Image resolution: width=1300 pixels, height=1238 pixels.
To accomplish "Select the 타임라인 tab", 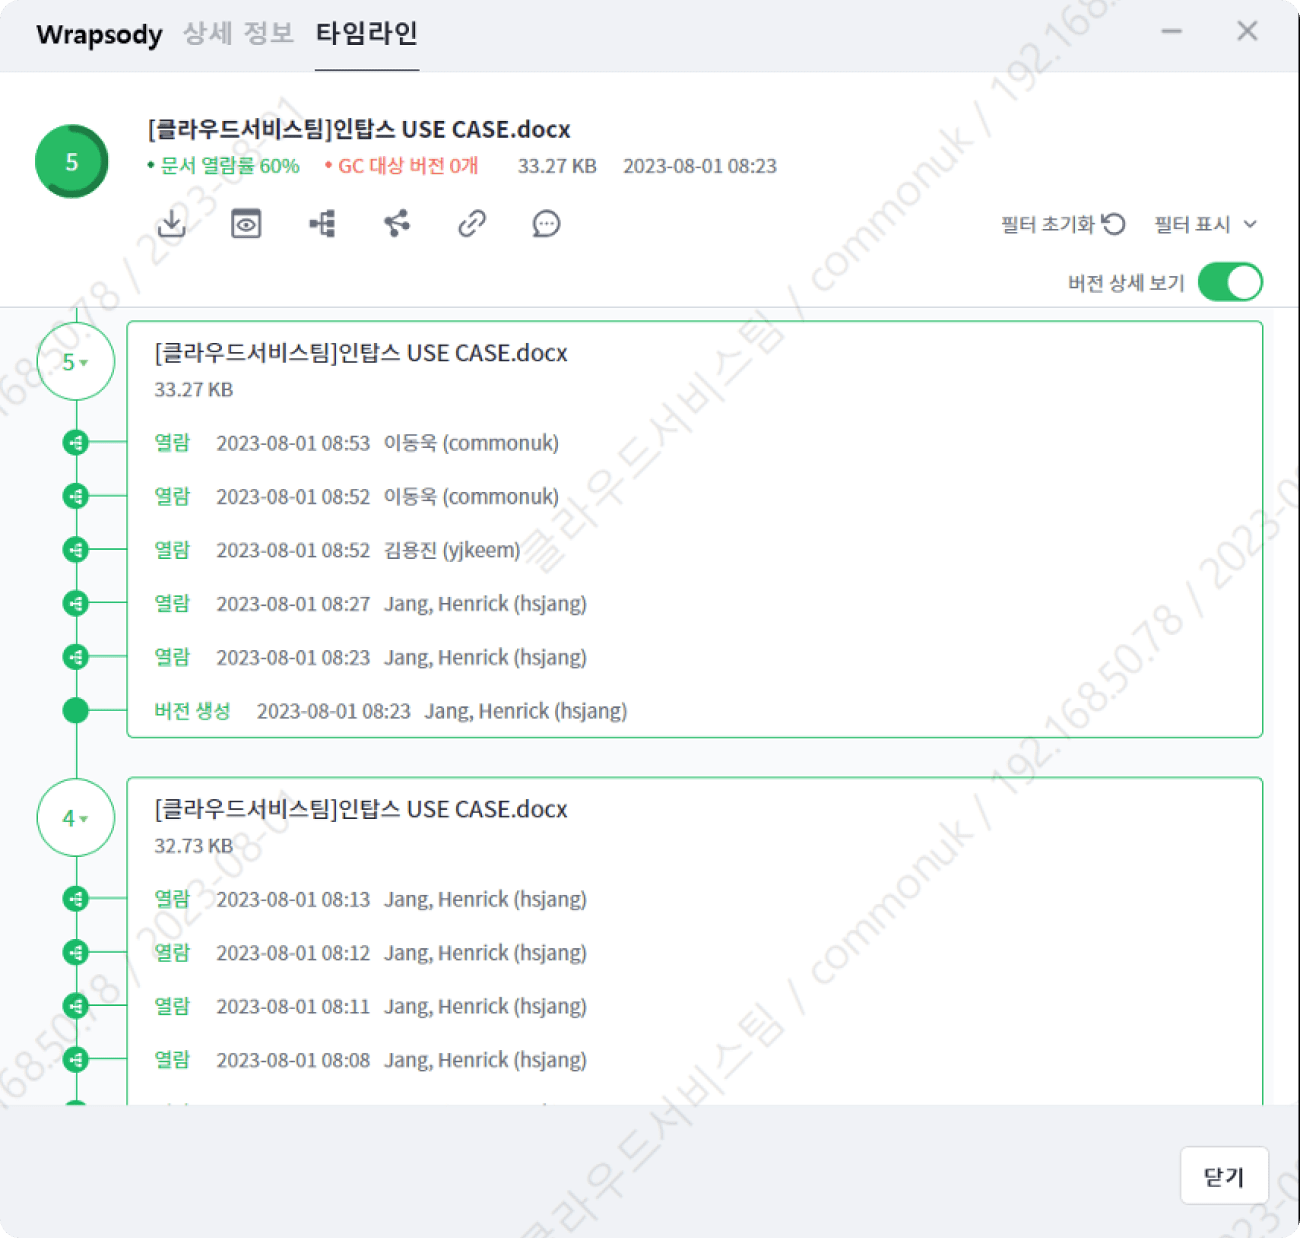I will [x=366, y=34].
